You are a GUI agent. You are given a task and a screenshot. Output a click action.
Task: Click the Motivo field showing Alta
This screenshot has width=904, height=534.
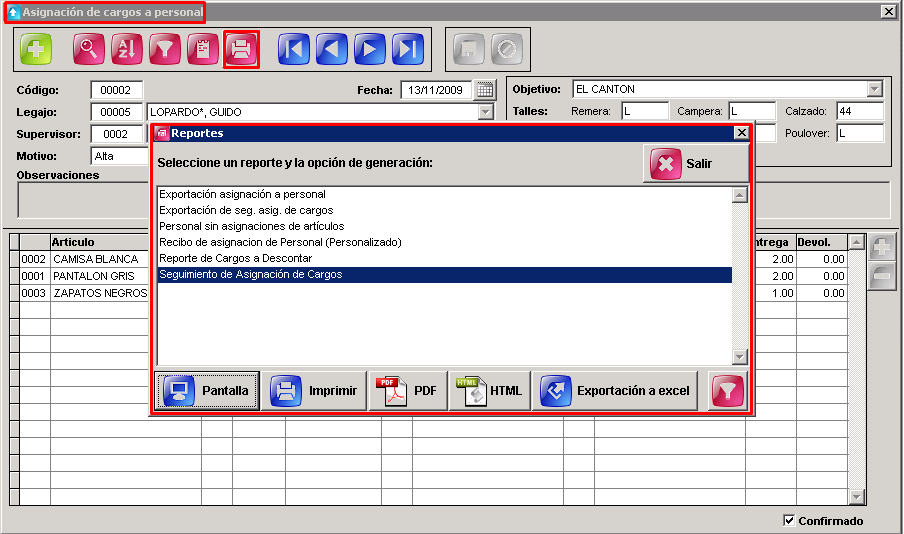(x=120, y=156)
